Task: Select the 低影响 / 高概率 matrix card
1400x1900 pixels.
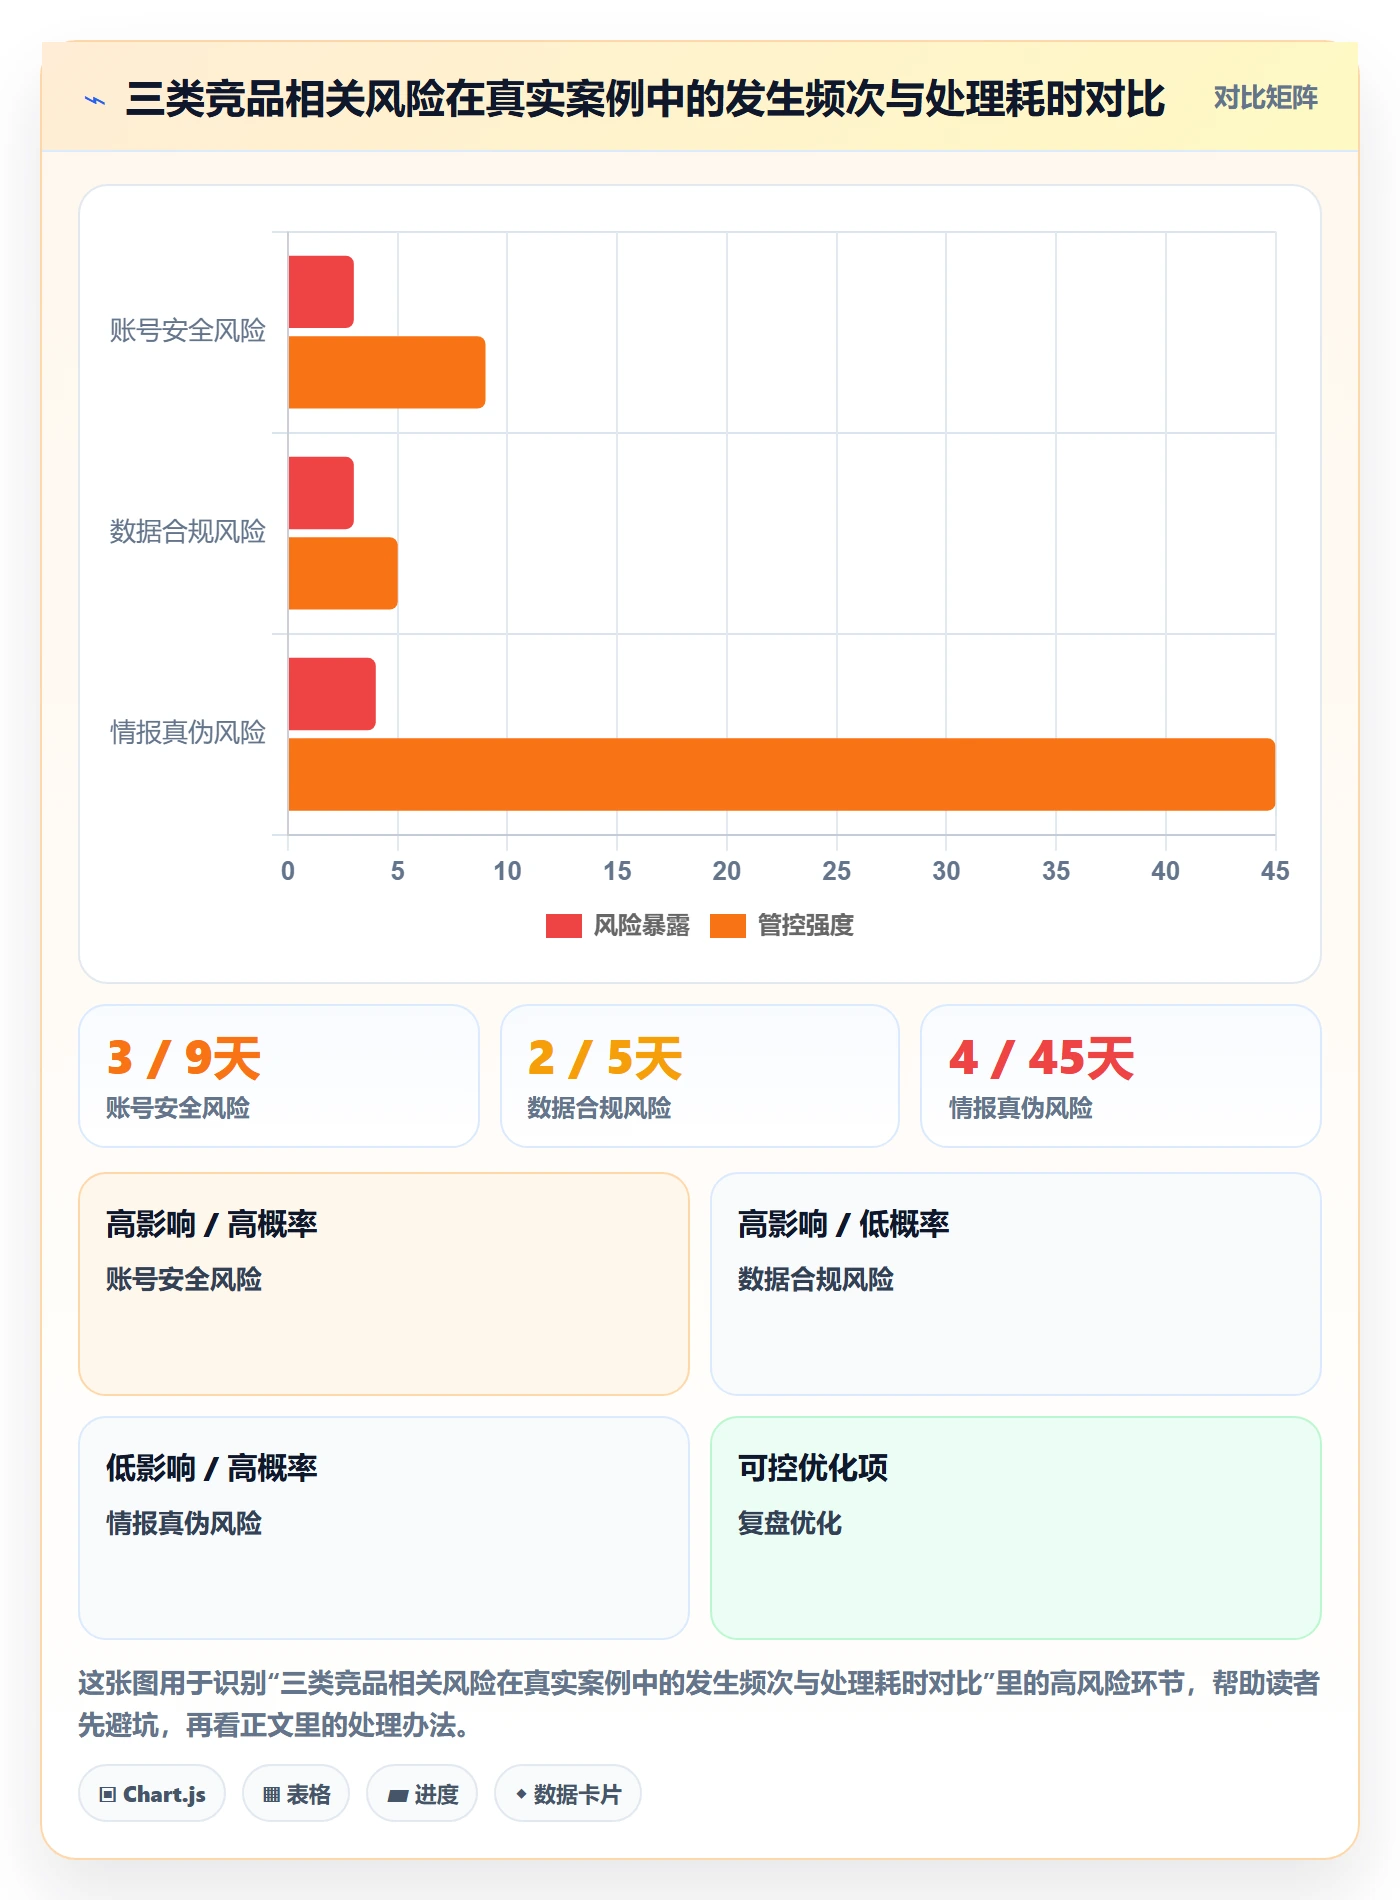Action: (x=384, y=1528)
